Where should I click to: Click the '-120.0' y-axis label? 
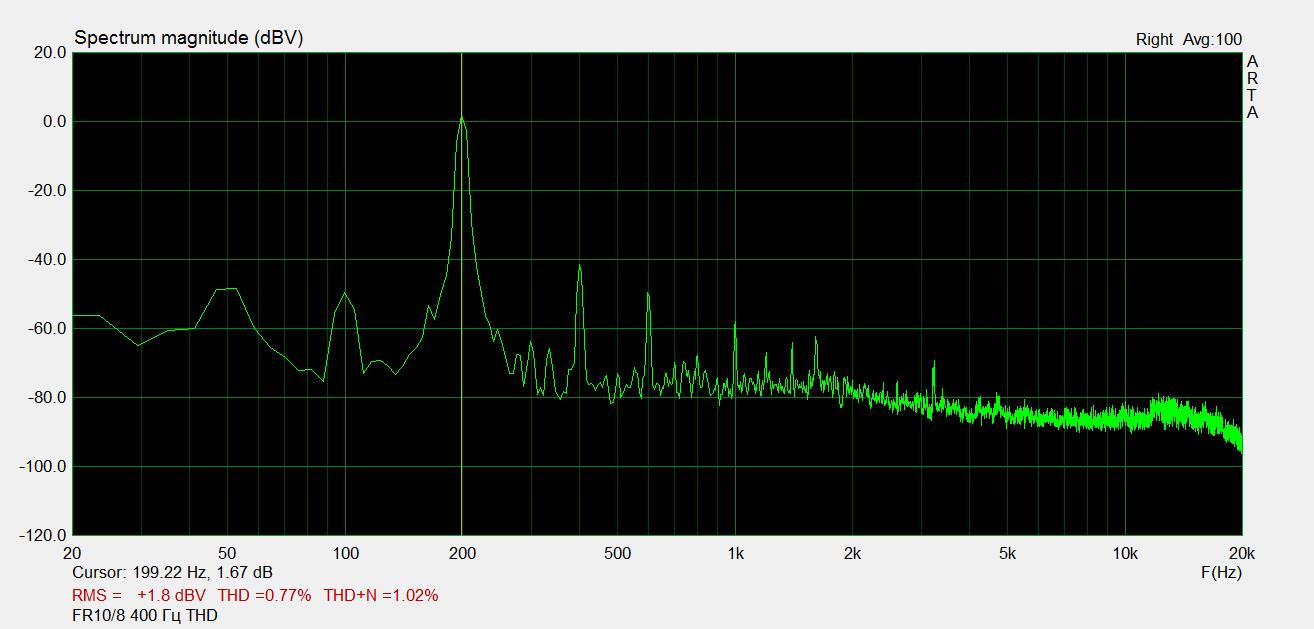[43, 535]
